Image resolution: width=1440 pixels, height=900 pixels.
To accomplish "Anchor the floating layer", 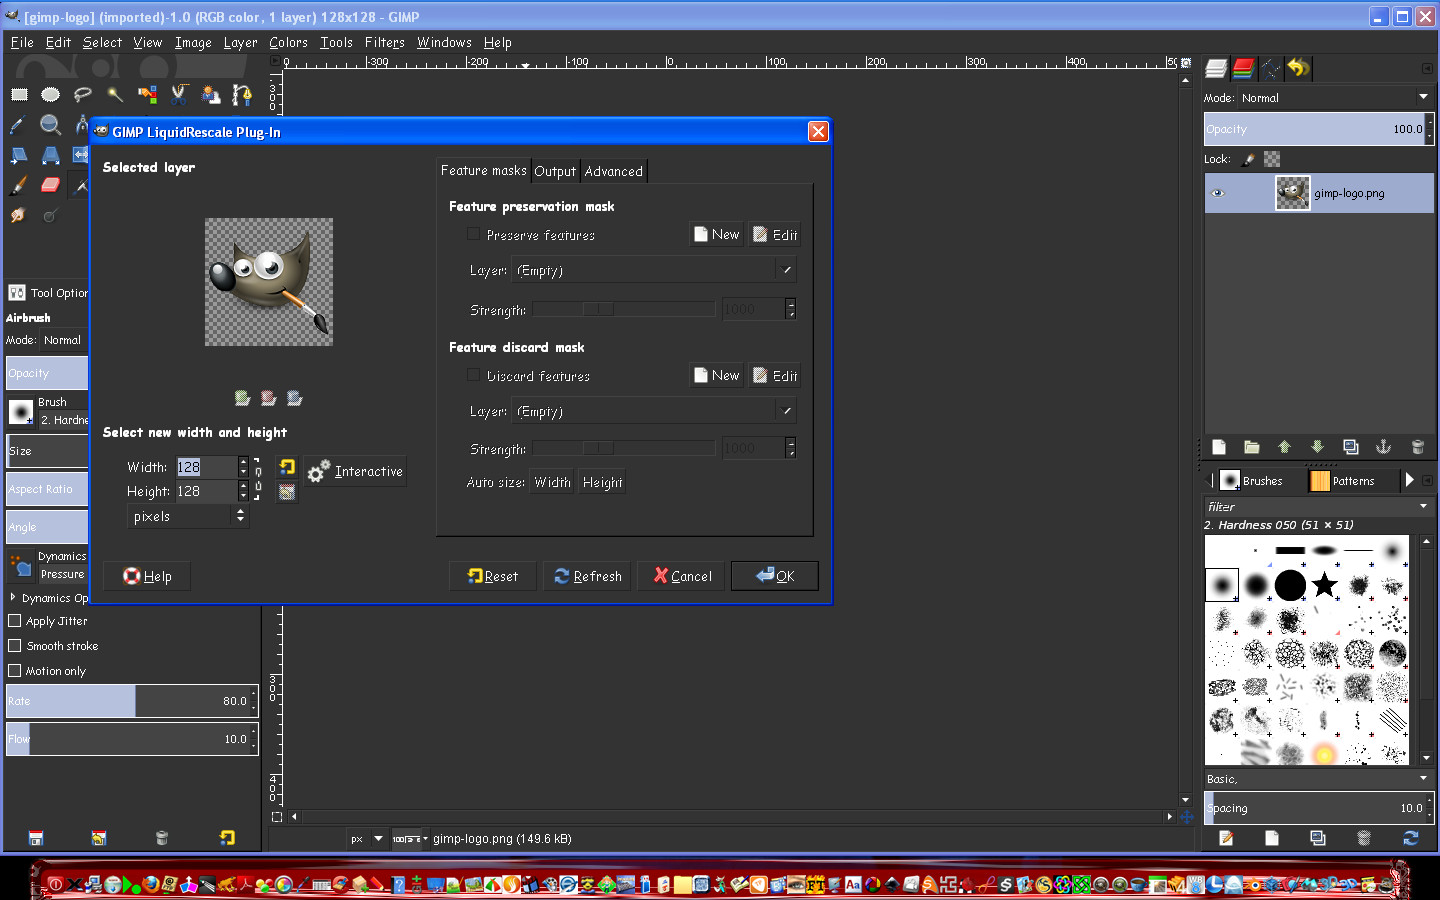I will (1383, 447).
